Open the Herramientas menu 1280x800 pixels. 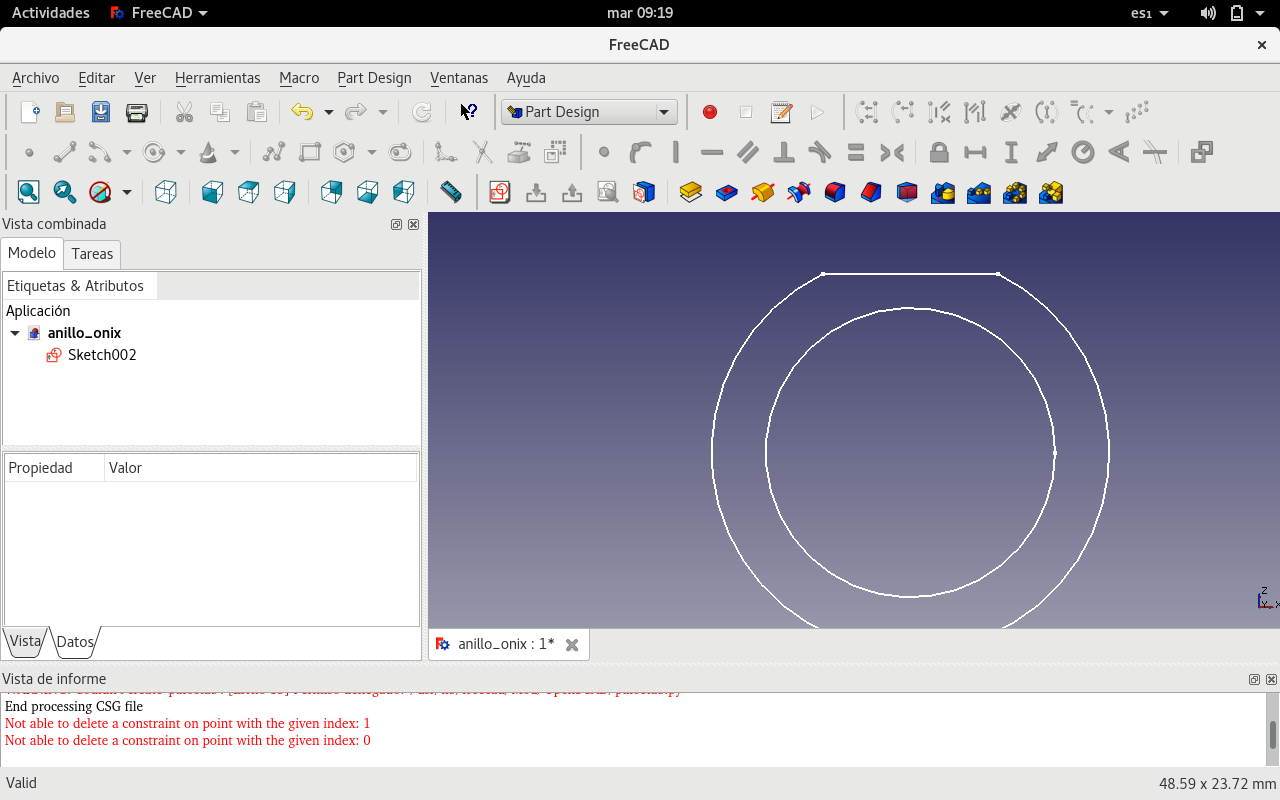217,78
